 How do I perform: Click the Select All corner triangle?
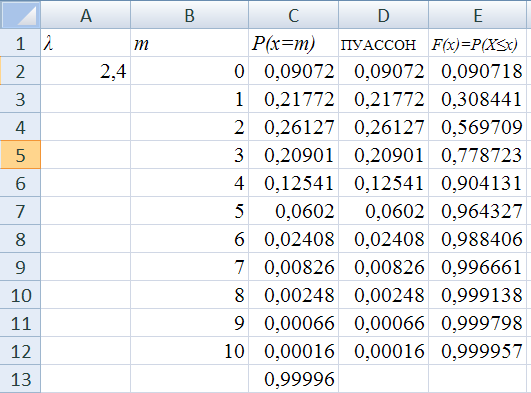(x=20, y=15)
